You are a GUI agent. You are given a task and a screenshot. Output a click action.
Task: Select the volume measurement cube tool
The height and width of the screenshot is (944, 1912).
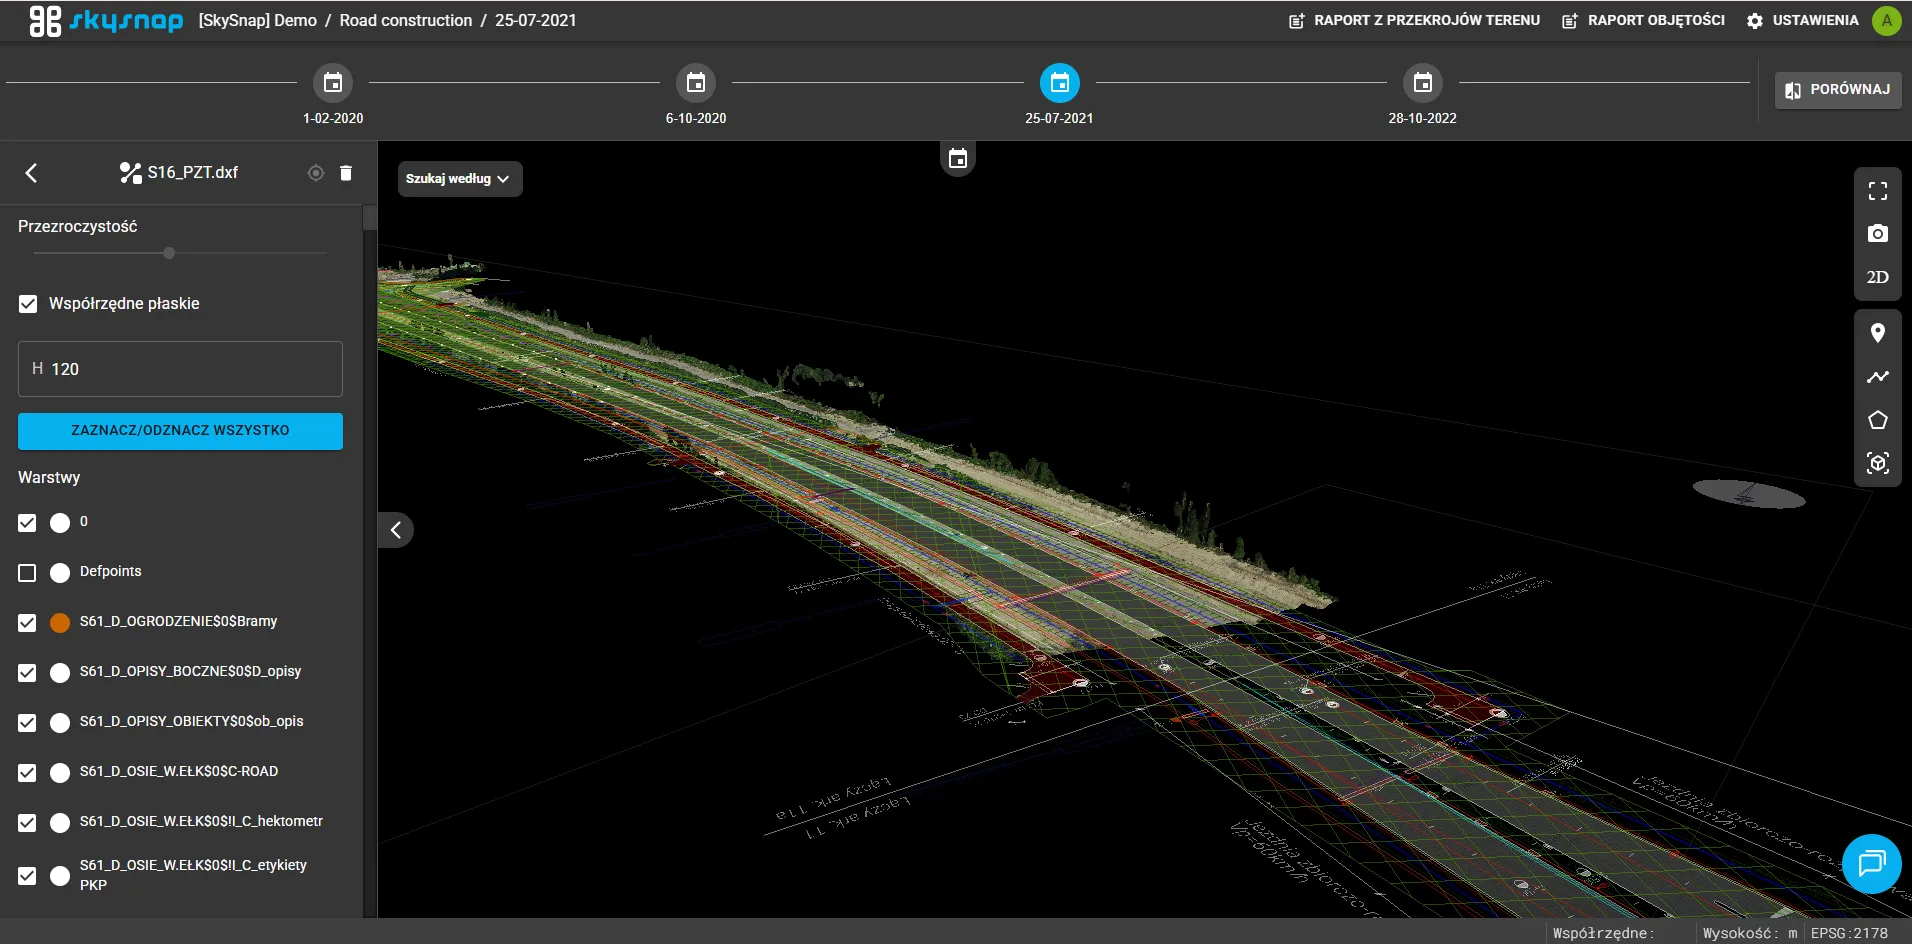(x=1877, y=463)
